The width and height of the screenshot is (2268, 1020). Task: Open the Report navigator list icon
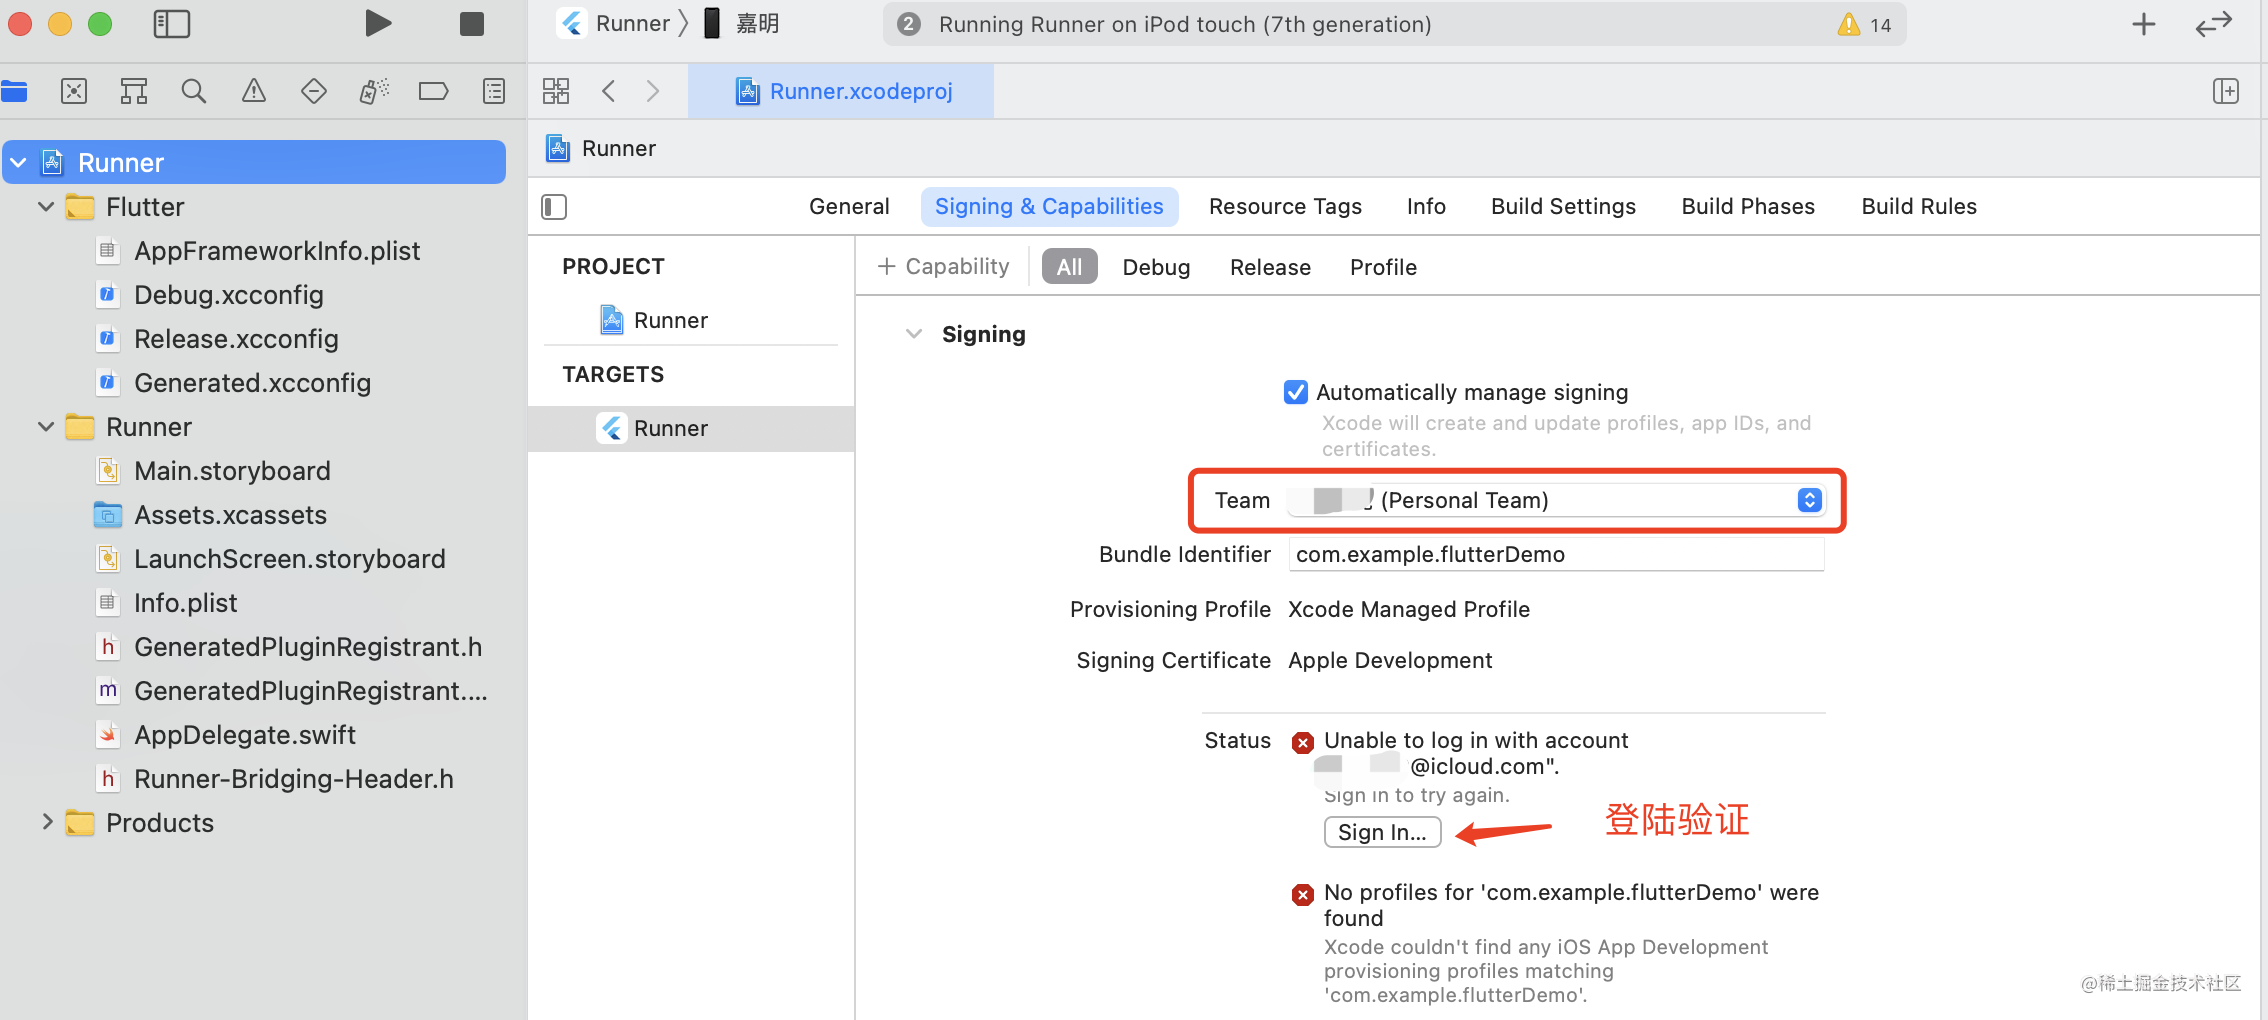pos(493,91)
